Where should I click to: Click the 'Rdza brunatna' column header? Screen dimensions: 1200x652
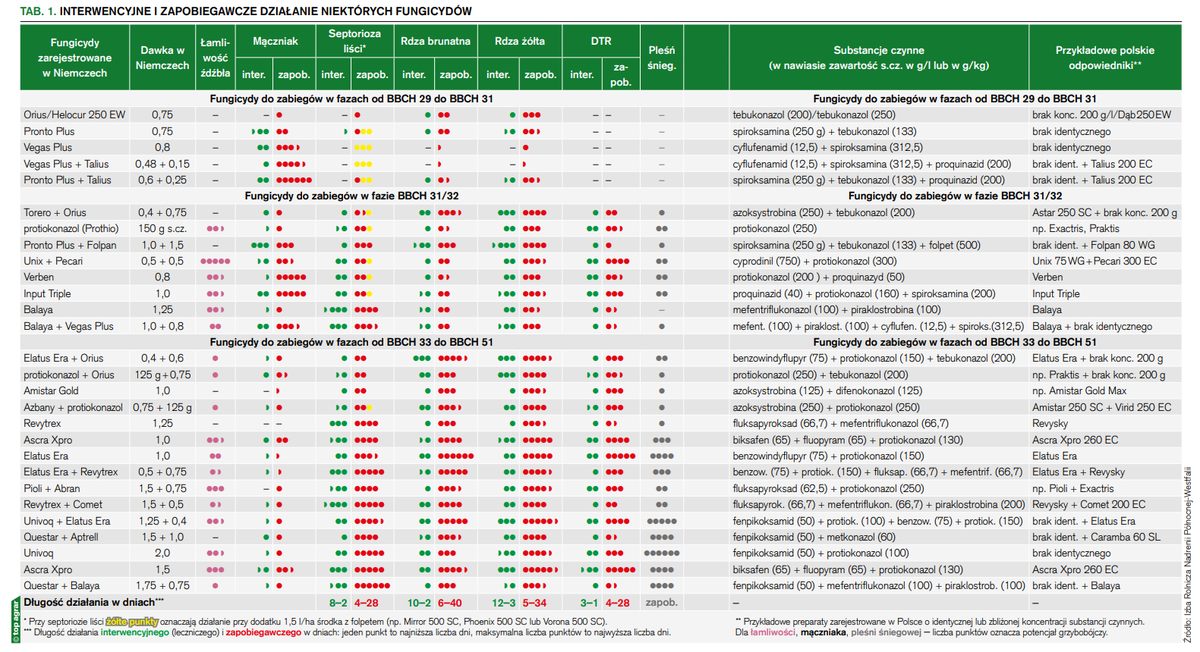click(x=435, y=43)
